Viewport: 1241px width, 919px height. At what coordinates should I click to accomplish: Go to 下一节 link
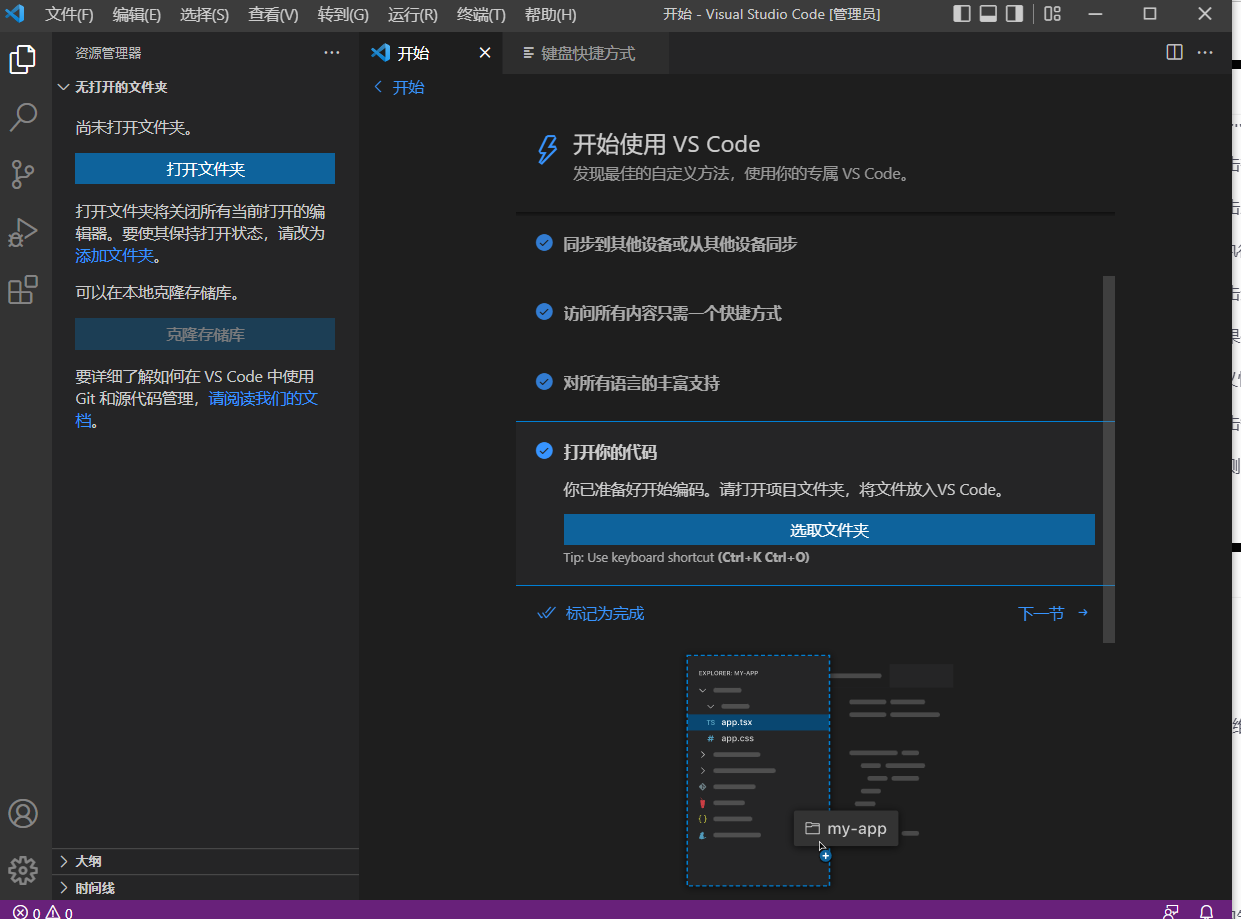point(1053,613)
